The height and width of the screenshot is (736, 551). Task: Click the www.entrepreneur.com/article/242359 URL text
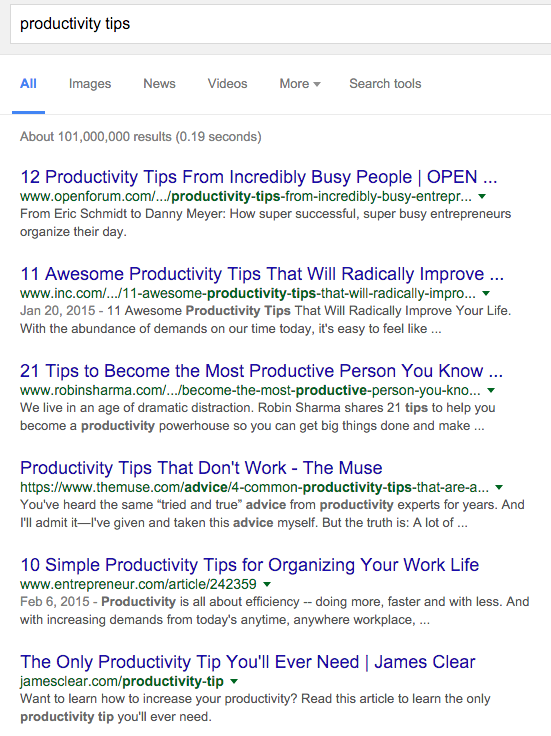coord(138,584)
